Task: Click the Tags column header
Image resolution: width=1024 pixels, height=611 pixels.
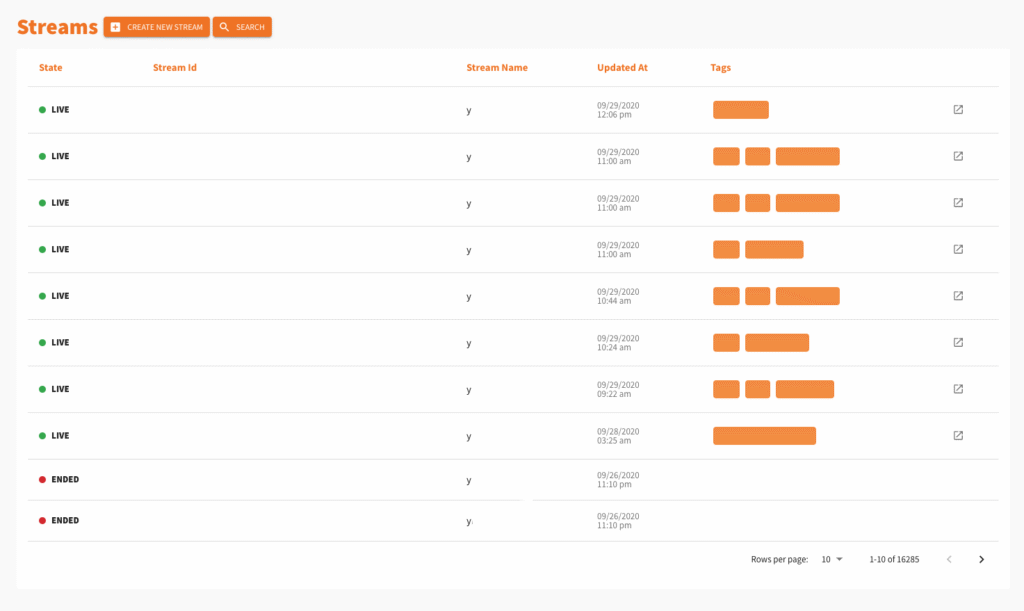Action: click(720, 68)
